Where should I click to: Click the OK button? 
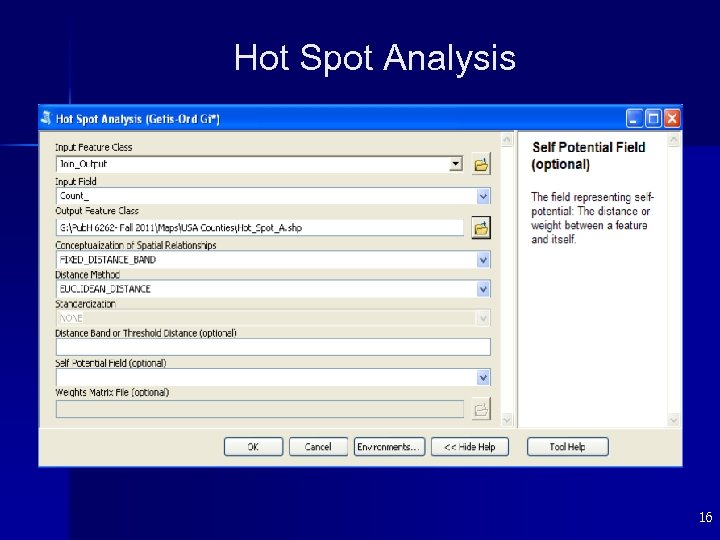pos(253,446)
